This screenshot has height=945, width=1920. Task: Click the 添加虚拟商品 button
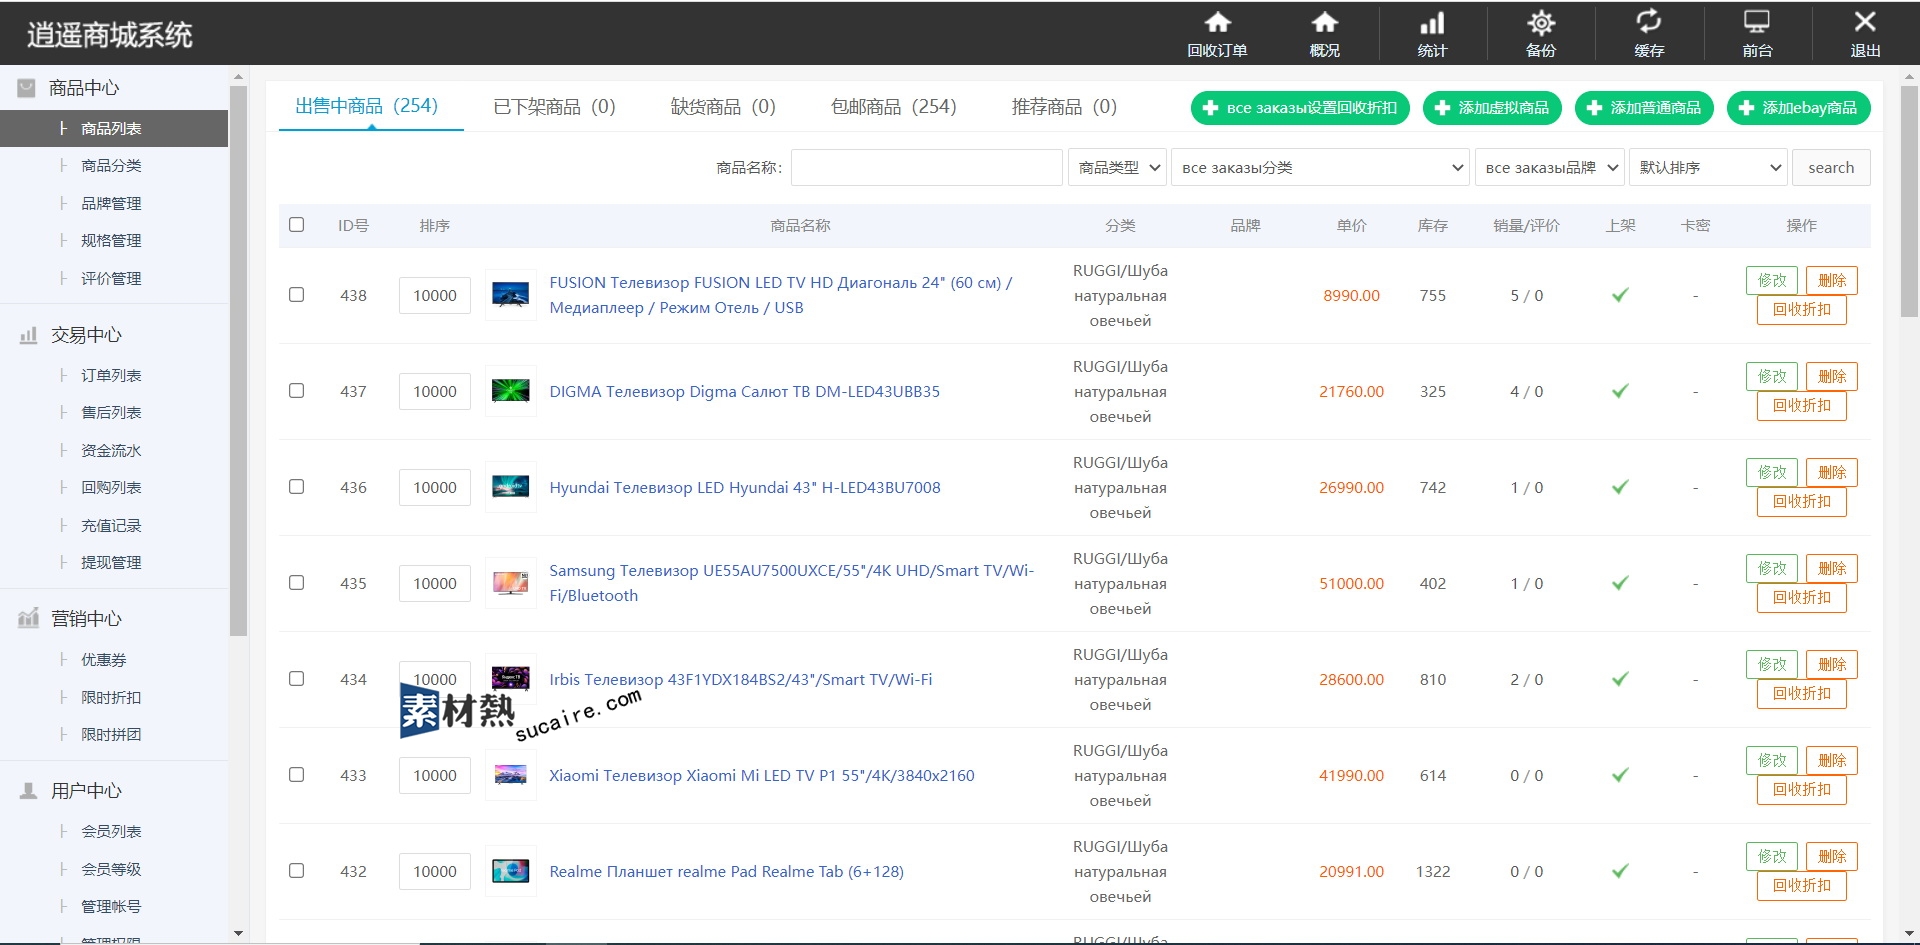click(1492, 108)
